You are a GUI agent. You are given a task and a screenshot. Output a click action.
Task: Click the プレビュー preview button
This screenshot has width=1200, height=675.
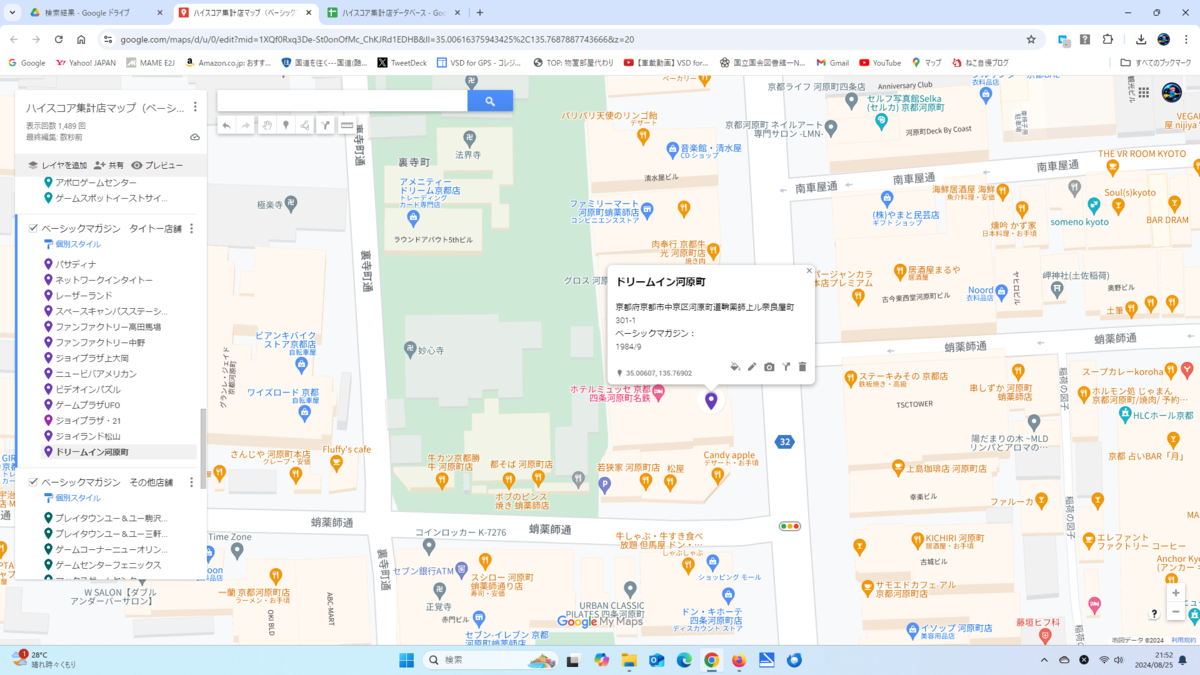click(x=157, y=165)
